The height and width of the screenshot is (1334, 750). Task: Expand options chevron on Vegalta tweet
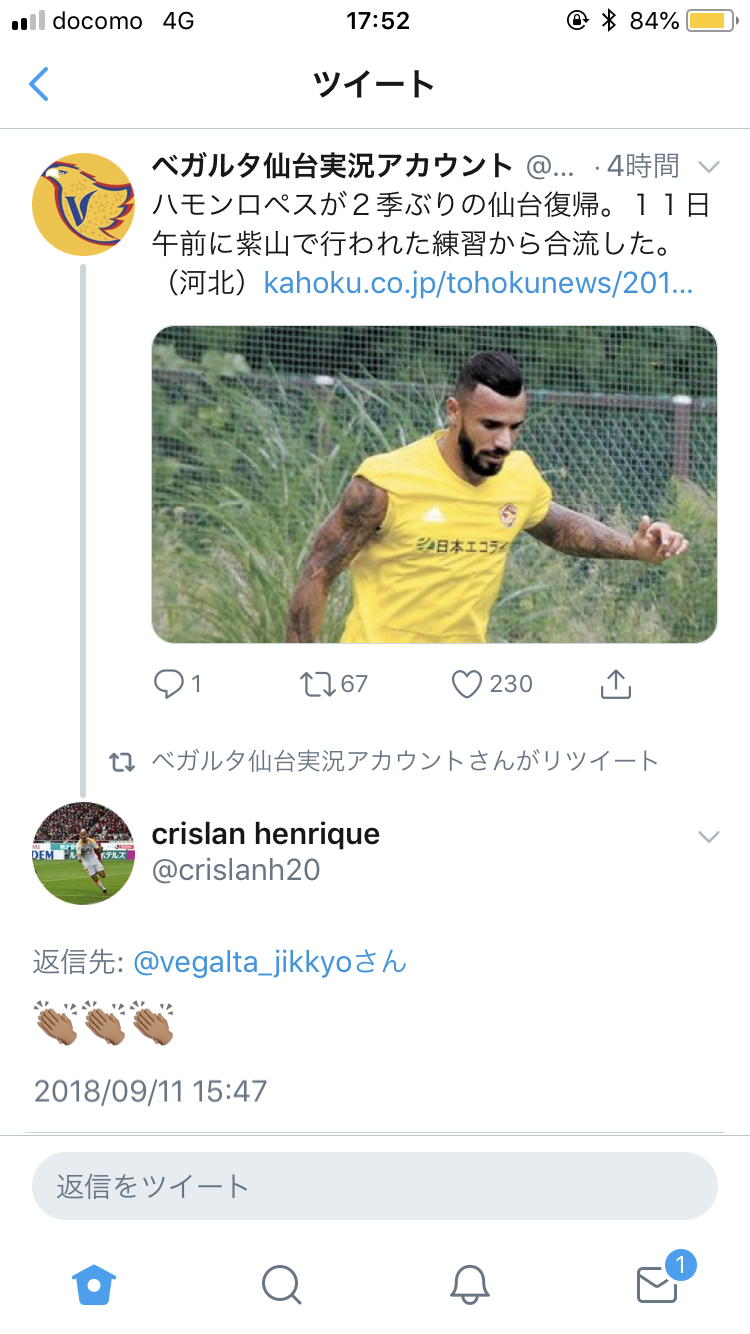coord(708,166)
